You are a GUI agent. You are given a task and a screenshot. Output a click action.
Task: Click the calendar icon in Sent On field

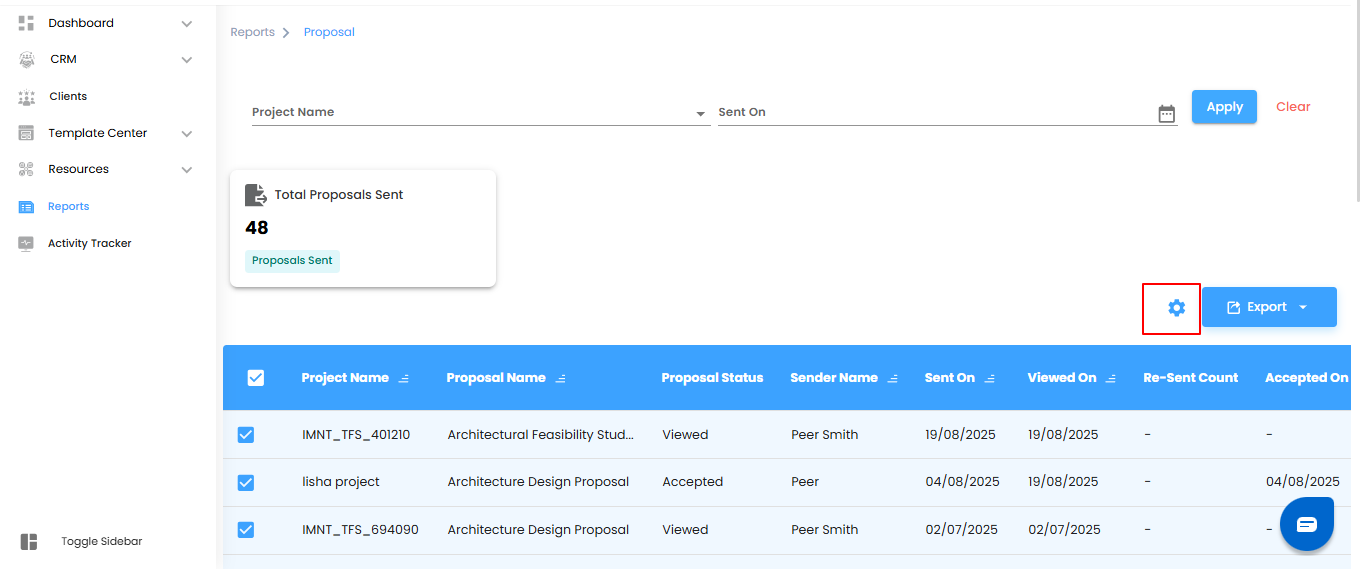(1166, 114)
